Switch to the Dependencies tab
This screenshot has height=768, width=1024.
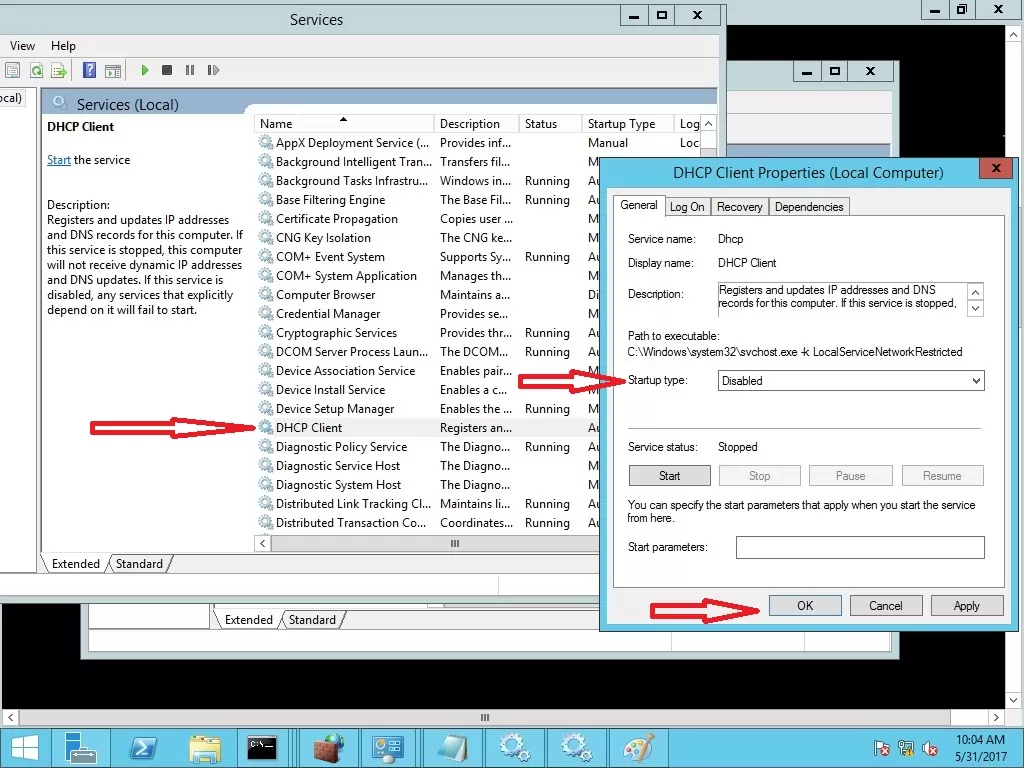(809, 207)
